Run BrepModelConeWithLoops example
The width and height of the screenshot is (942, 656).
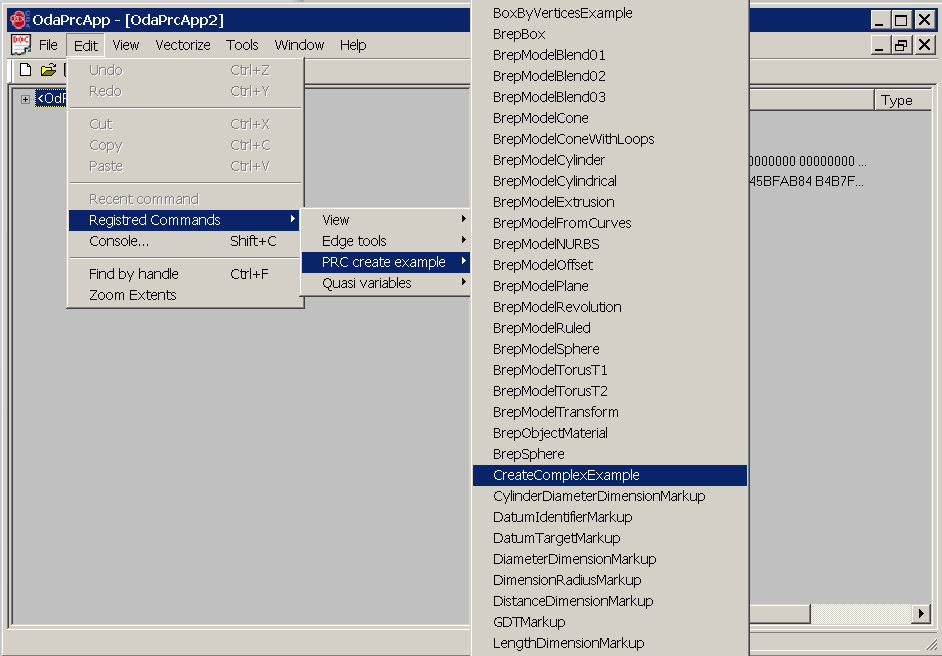610,139
